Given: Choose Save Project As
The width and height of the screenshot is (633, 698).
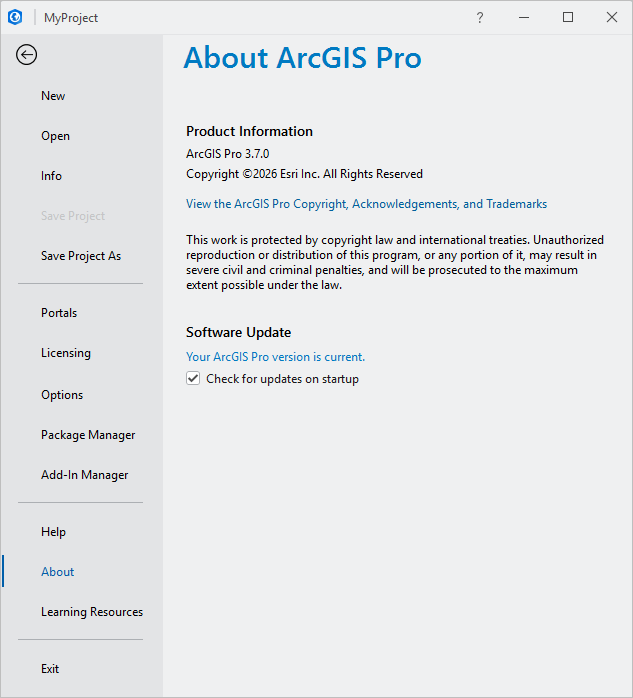Looking at the screenshot, I should point(81,256).
